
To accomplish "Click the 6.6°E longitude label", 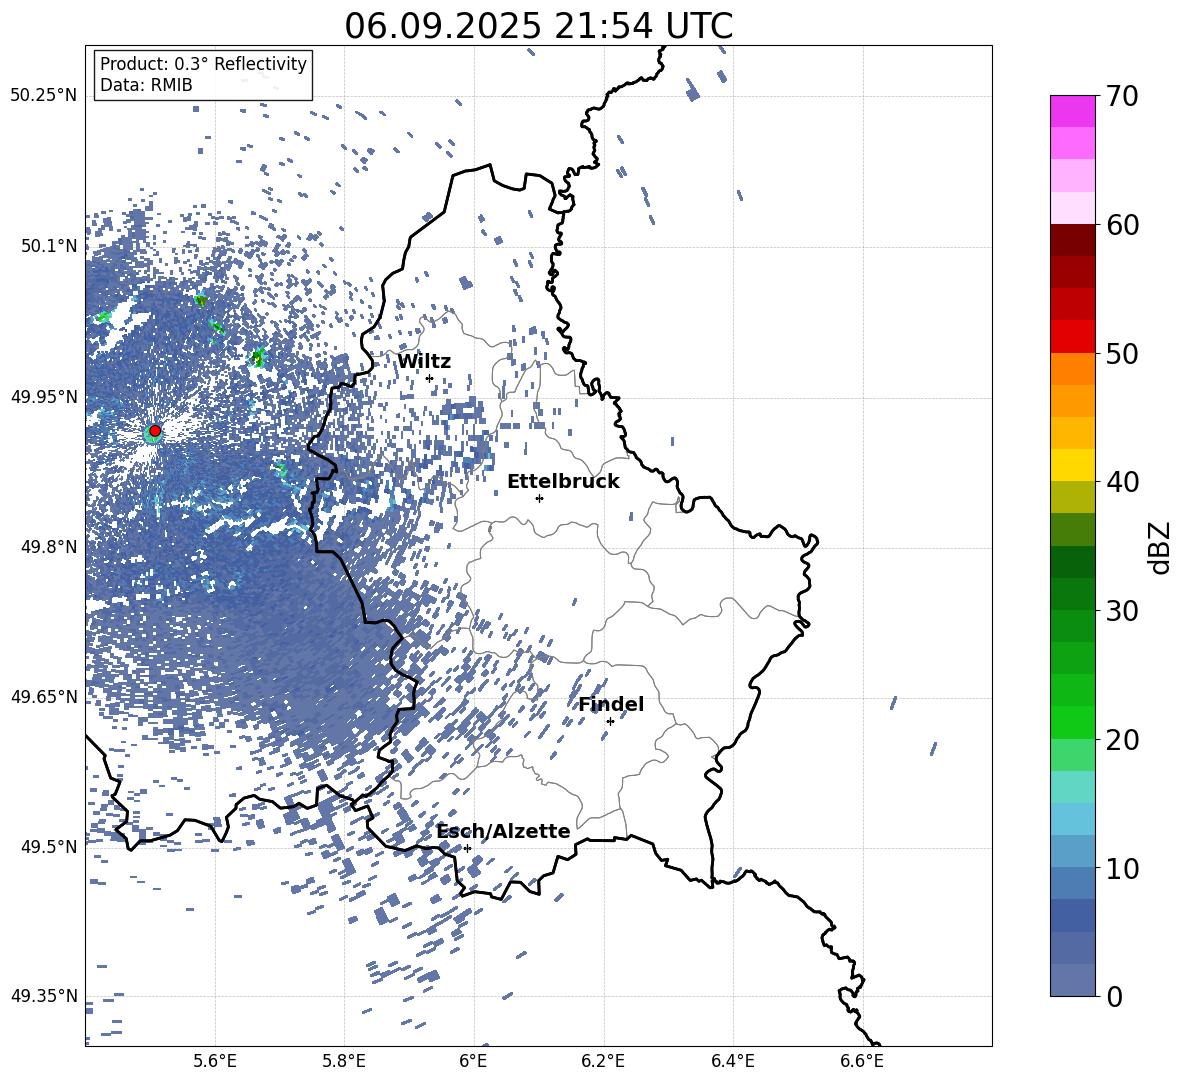I will [x=862, y=1061].
